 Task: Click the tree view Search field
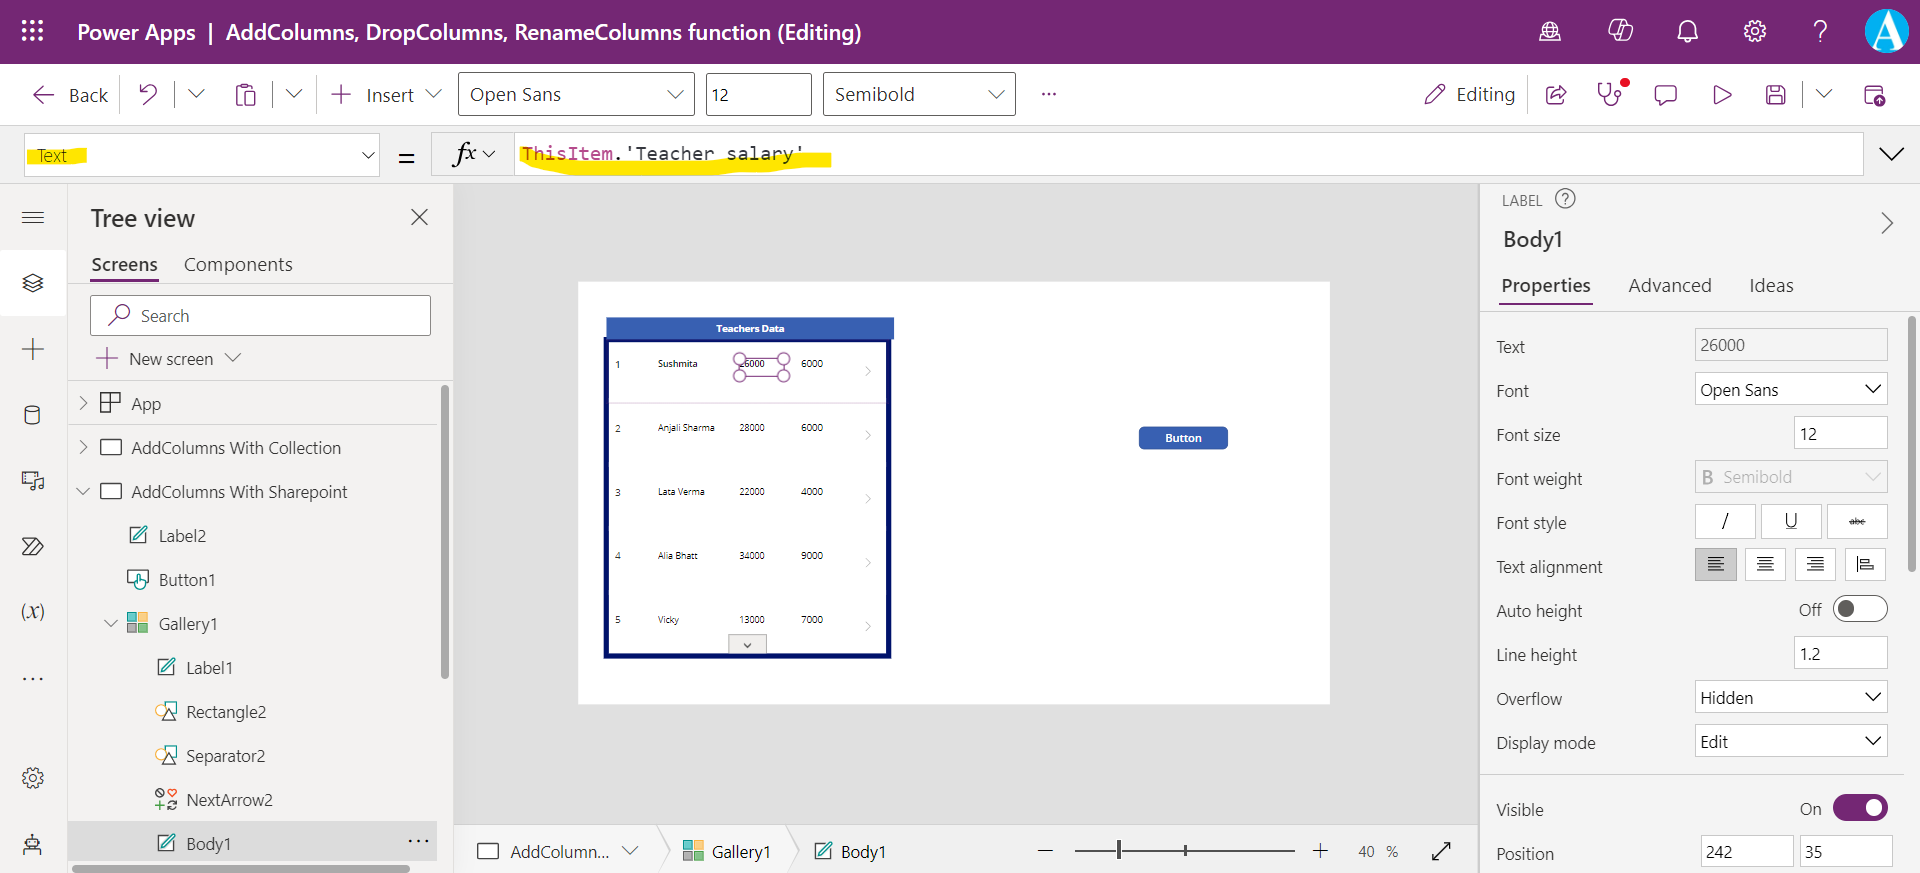(x=260, y=316)
